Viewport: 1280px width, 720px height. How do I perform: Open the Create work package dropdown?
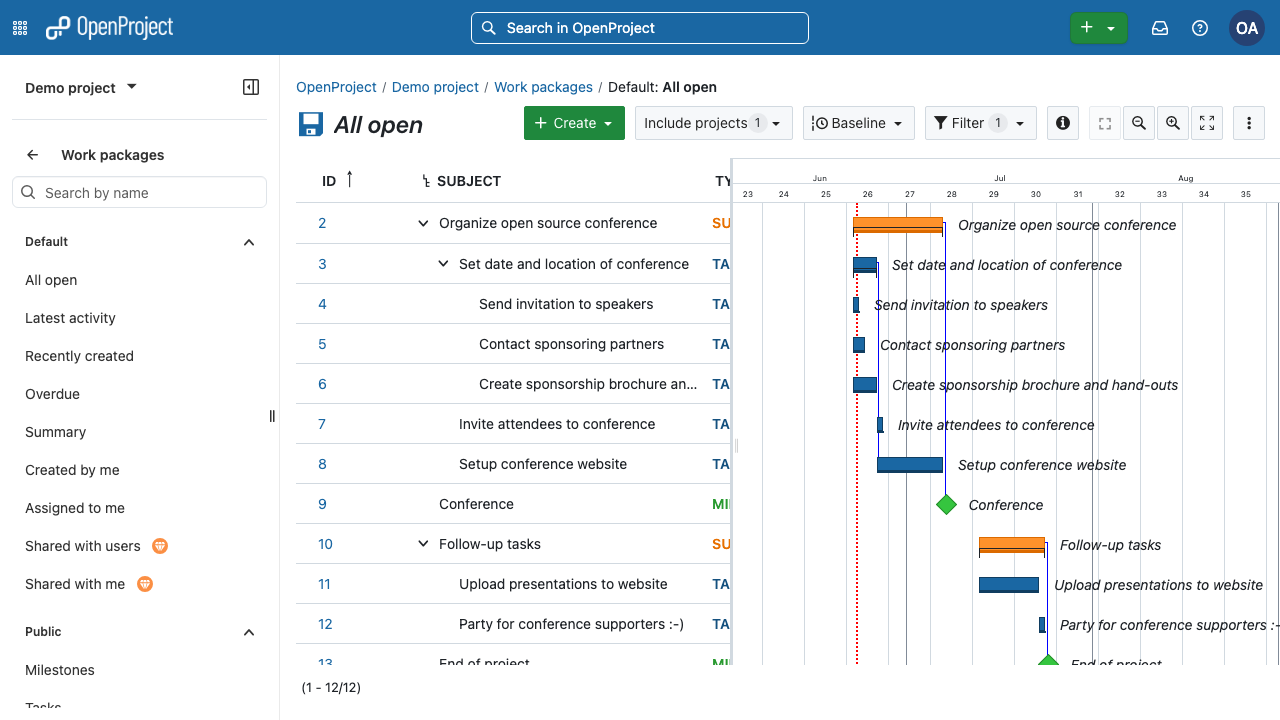pyautogui.click(x=574, y=123)
